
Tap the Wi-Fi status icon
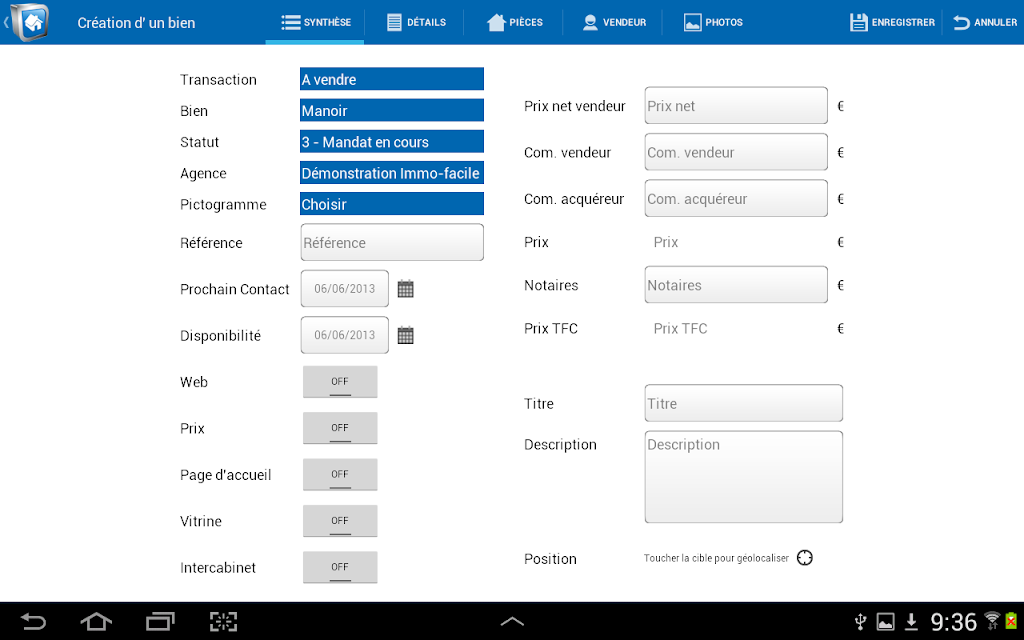[x=992, y=620]
